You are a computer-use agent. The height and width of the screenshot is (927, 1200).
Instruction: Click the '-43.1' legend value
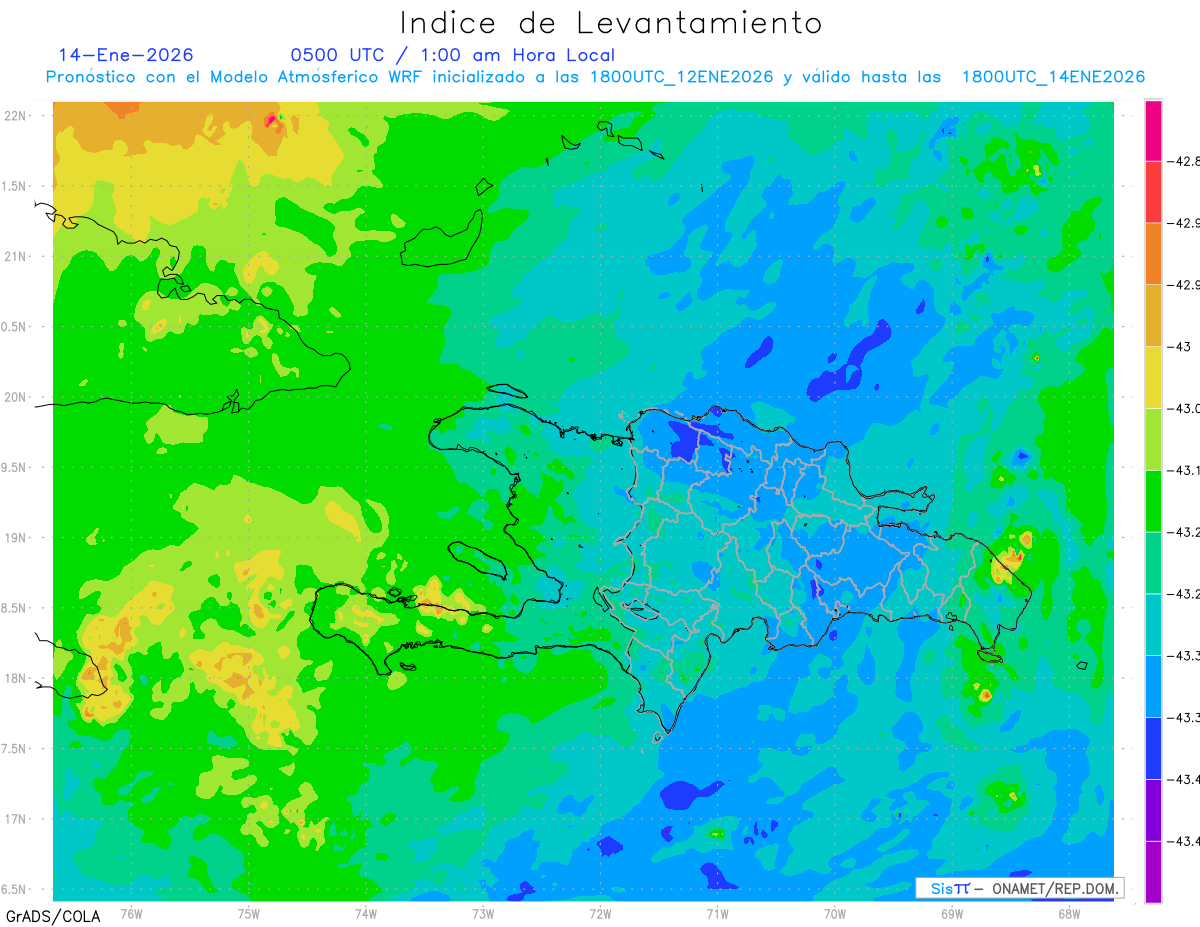tap(1186, 470)
